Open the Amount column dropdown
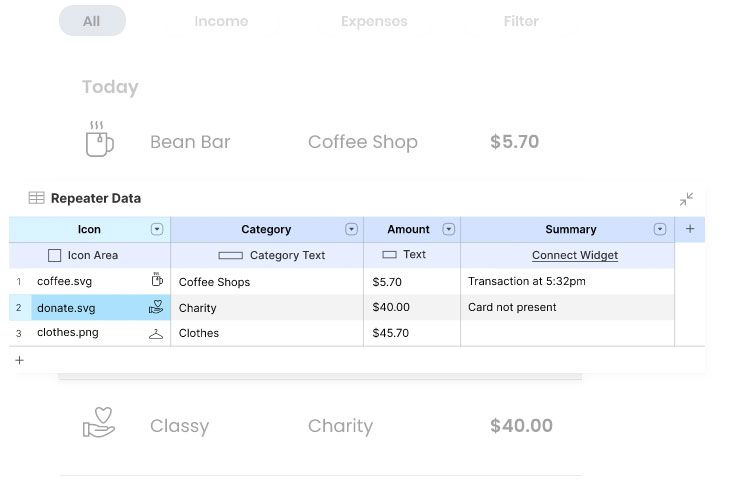The height and width of the screenshot is (502, 730). pyautogui.click(x=448, y=229)
